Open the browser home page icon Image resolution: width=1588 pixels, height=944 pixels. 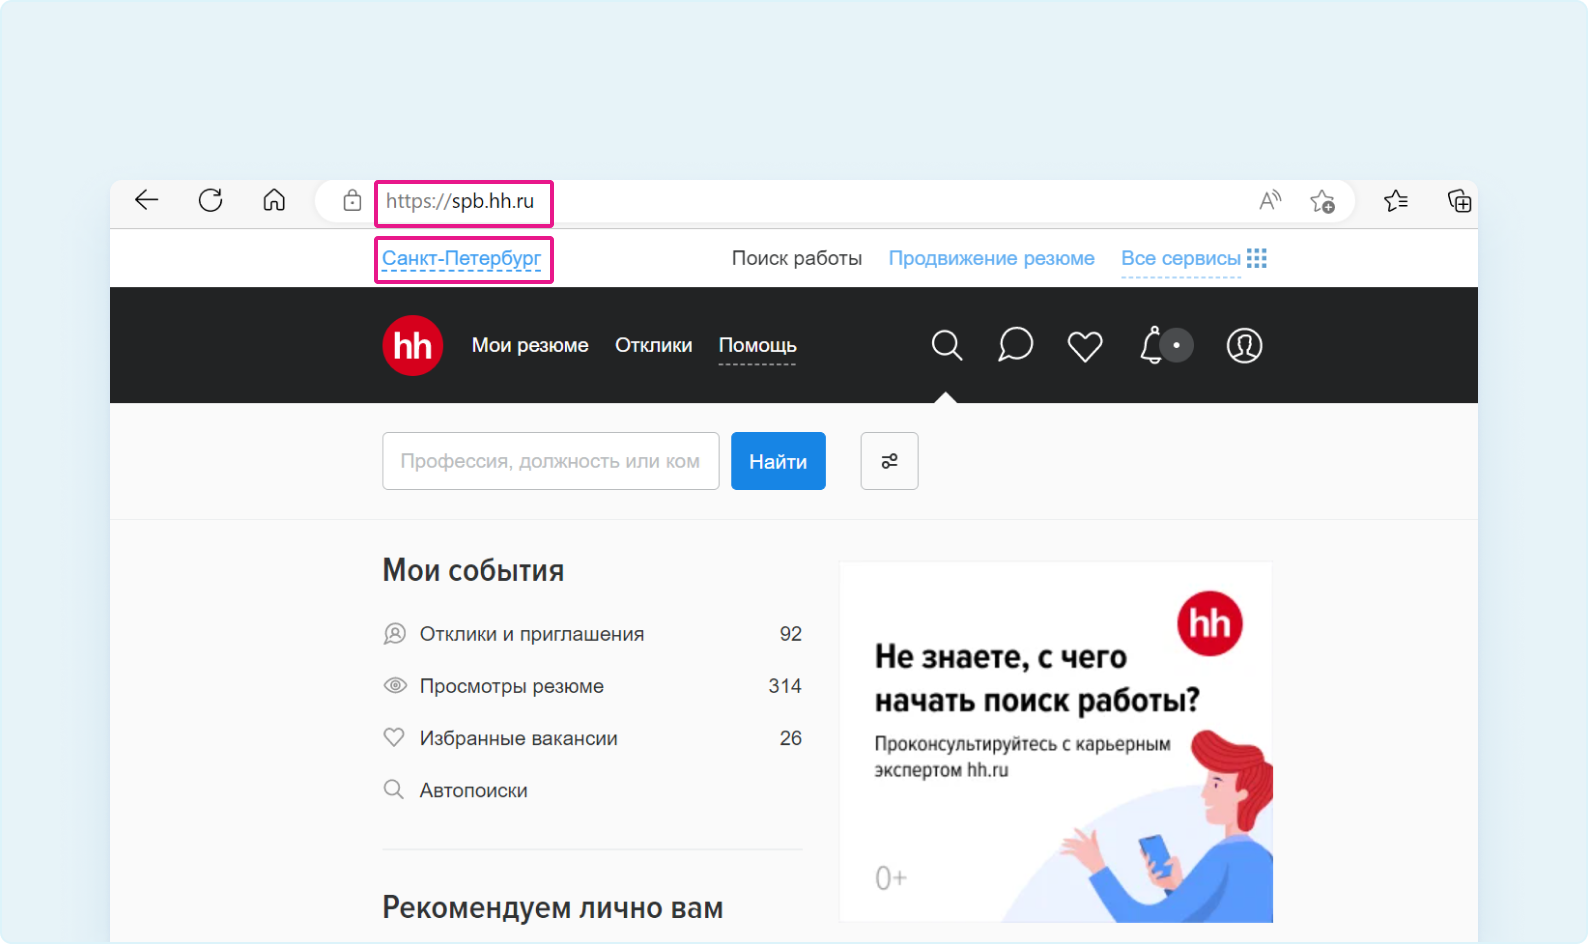pos(274,200)
